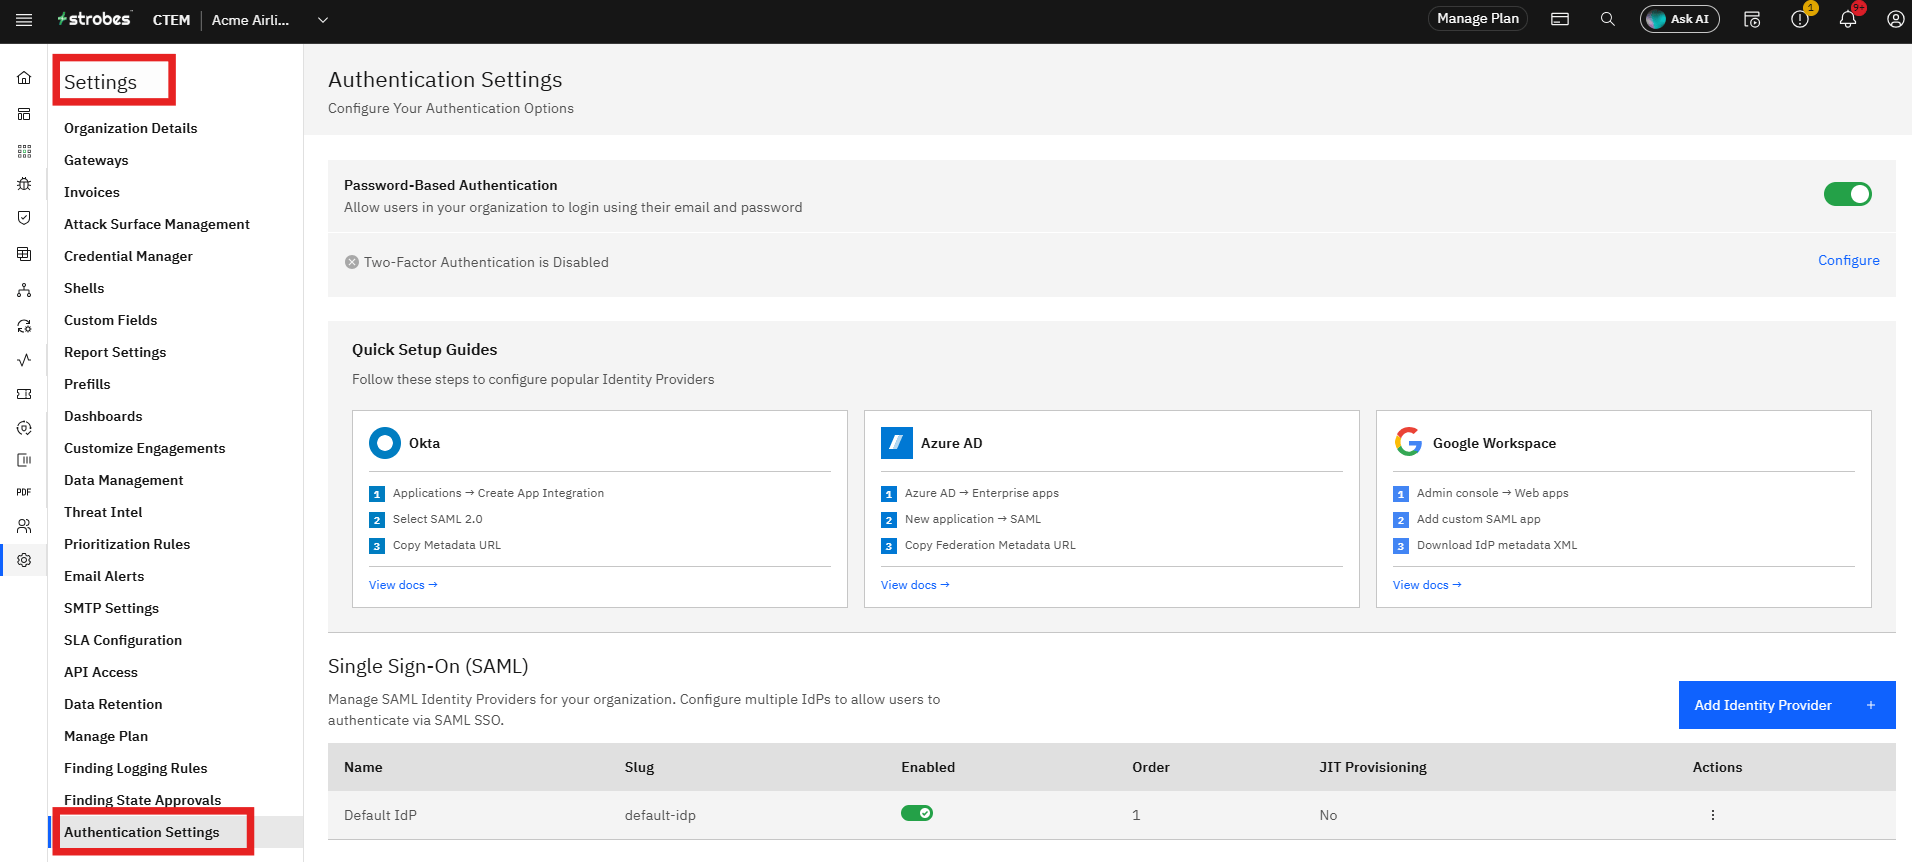
Task: Select Data Retention in settings menu
Action: (113, 704)
